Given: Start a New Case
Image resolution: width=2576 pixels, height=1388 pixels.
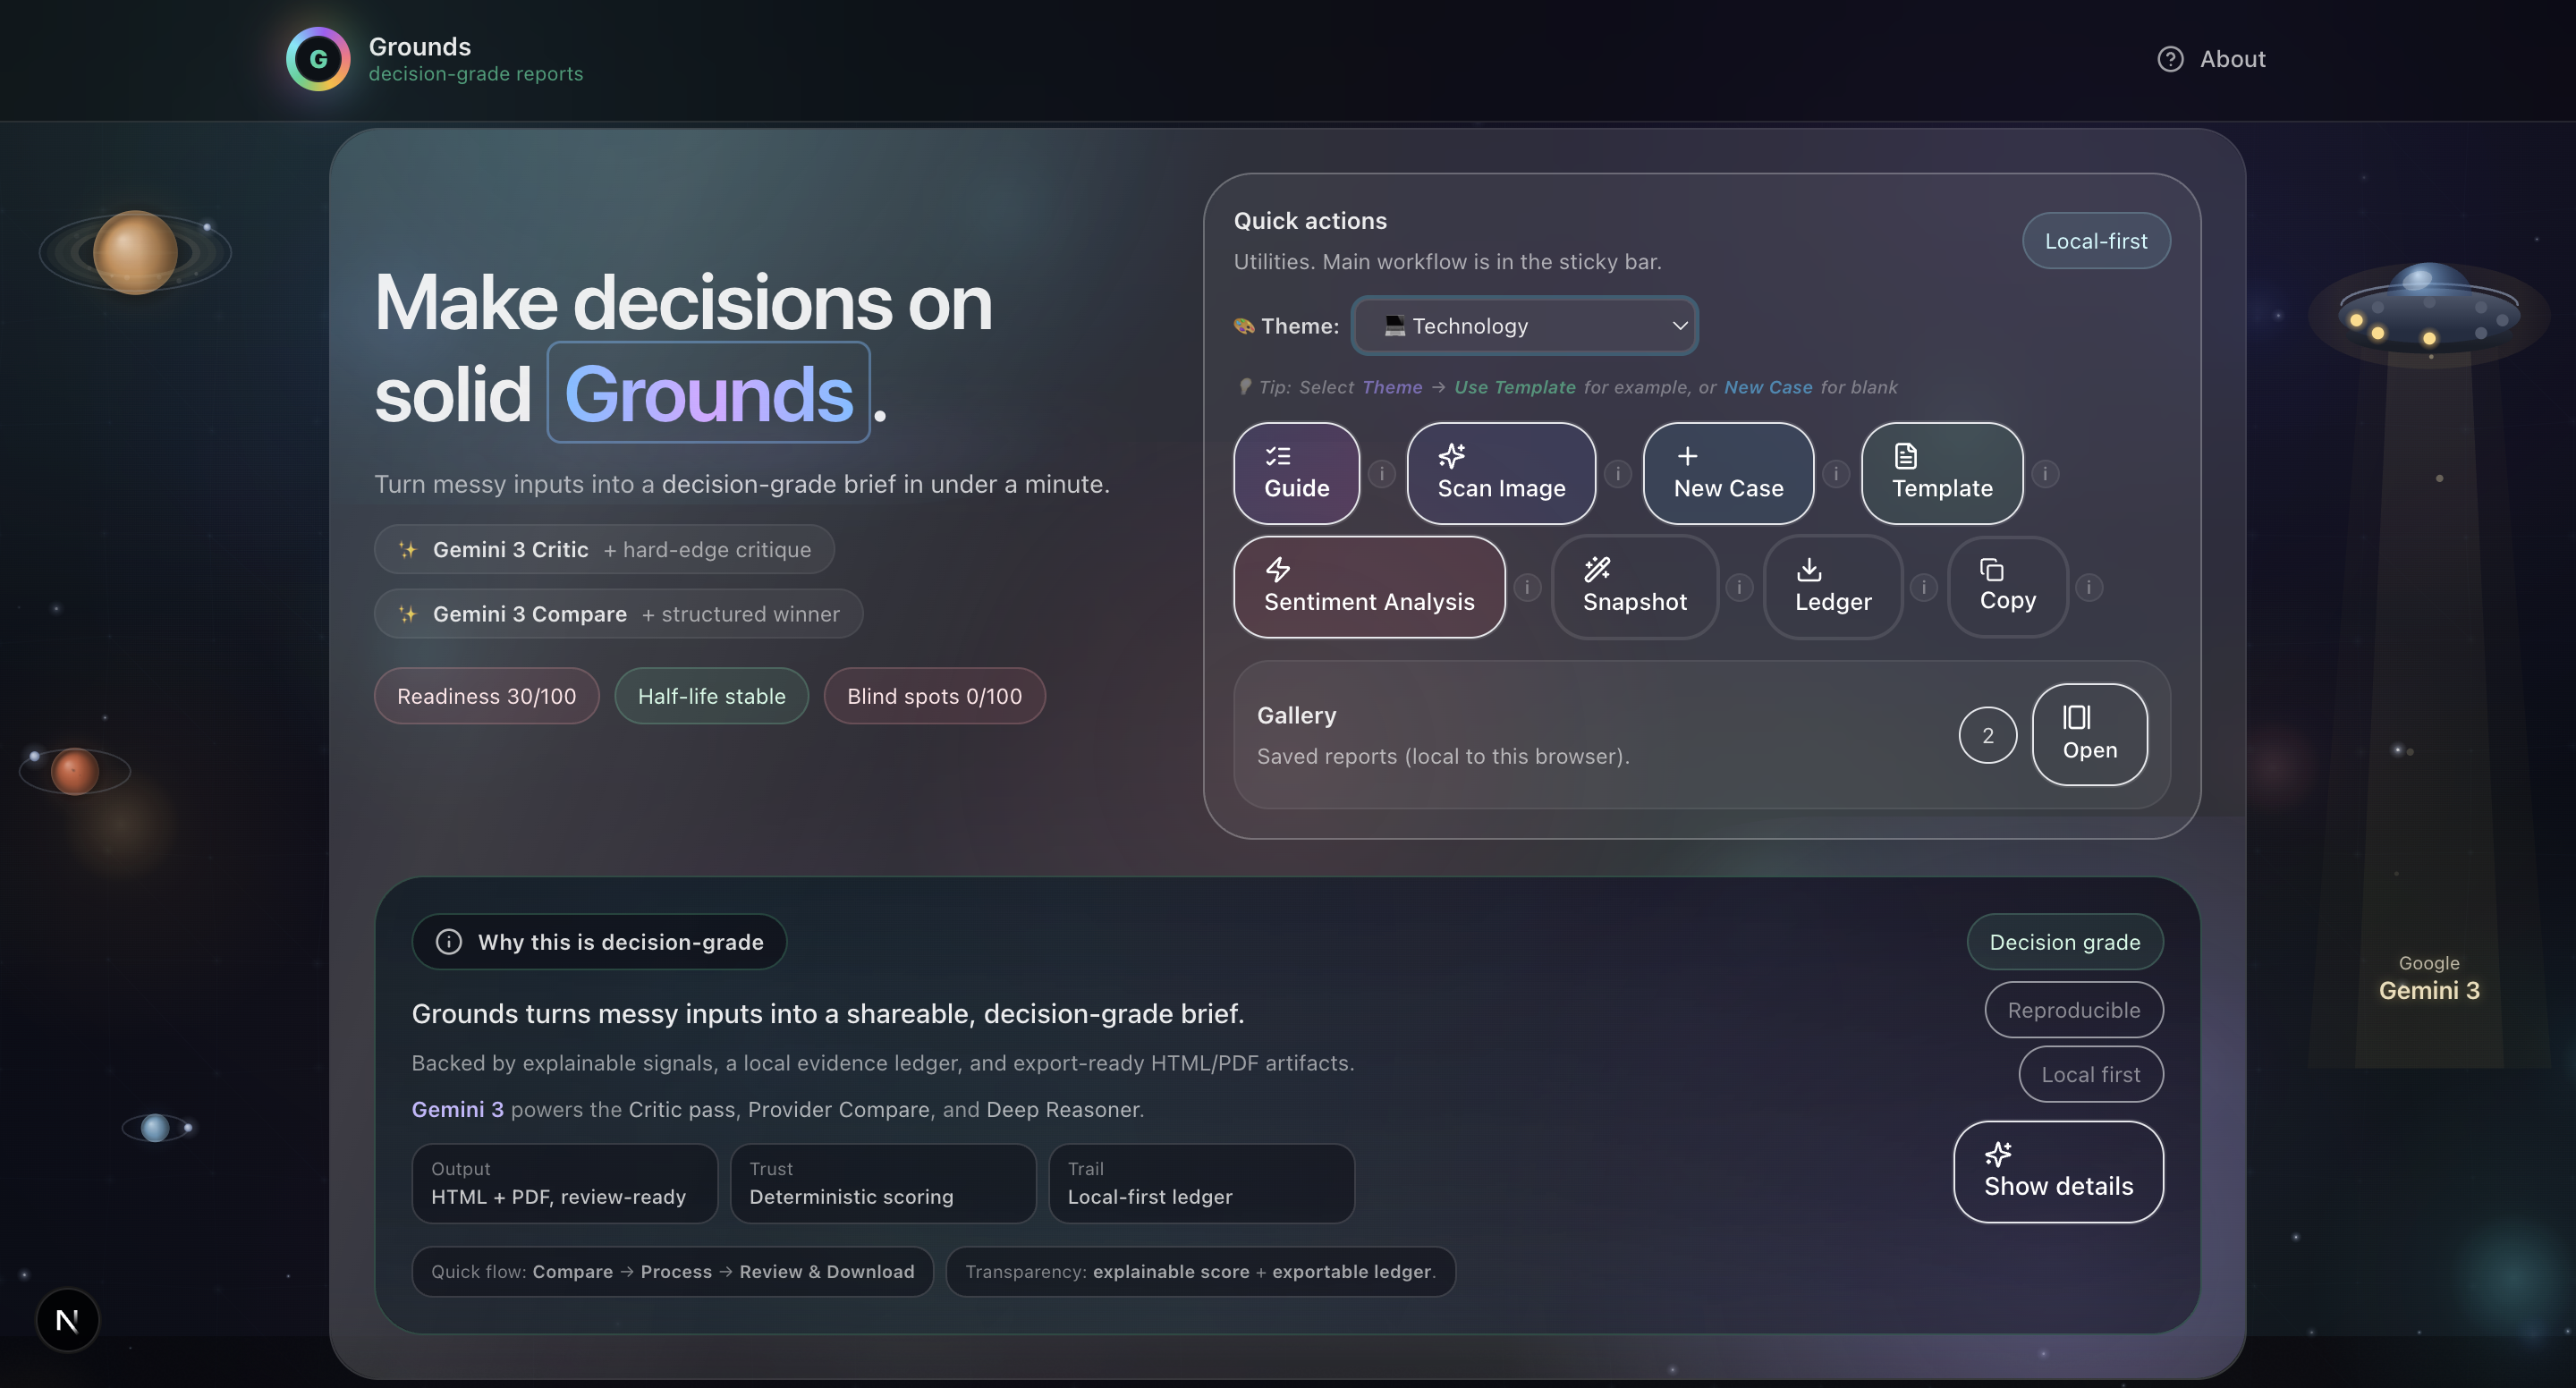Looking at the screenshot, I should pos(1727,473).
